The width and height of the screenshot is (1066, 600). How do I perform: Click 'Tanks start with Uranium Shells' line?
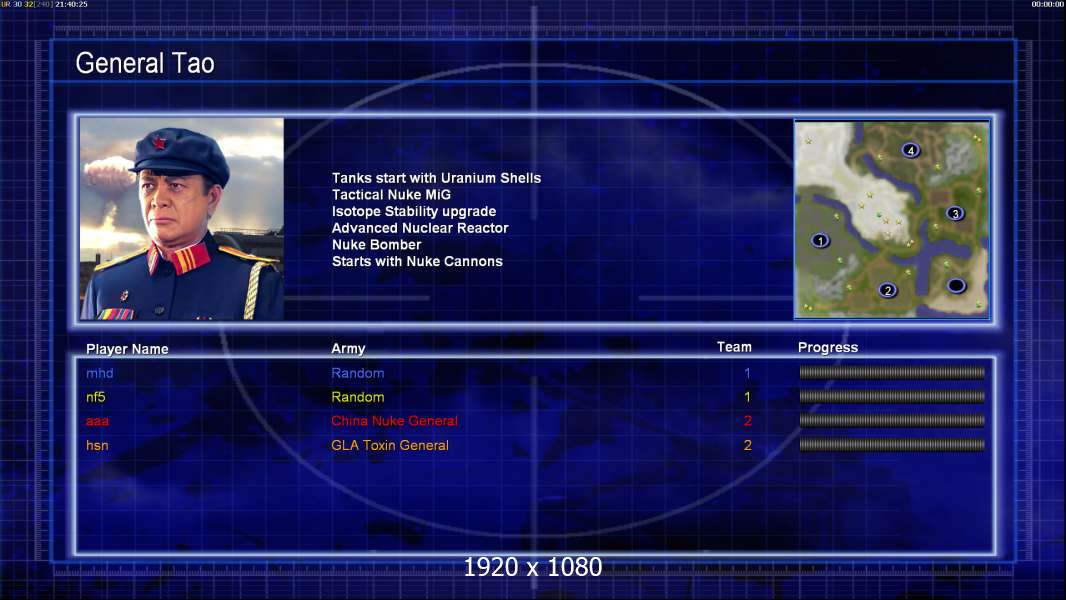(x=436, y=178)
